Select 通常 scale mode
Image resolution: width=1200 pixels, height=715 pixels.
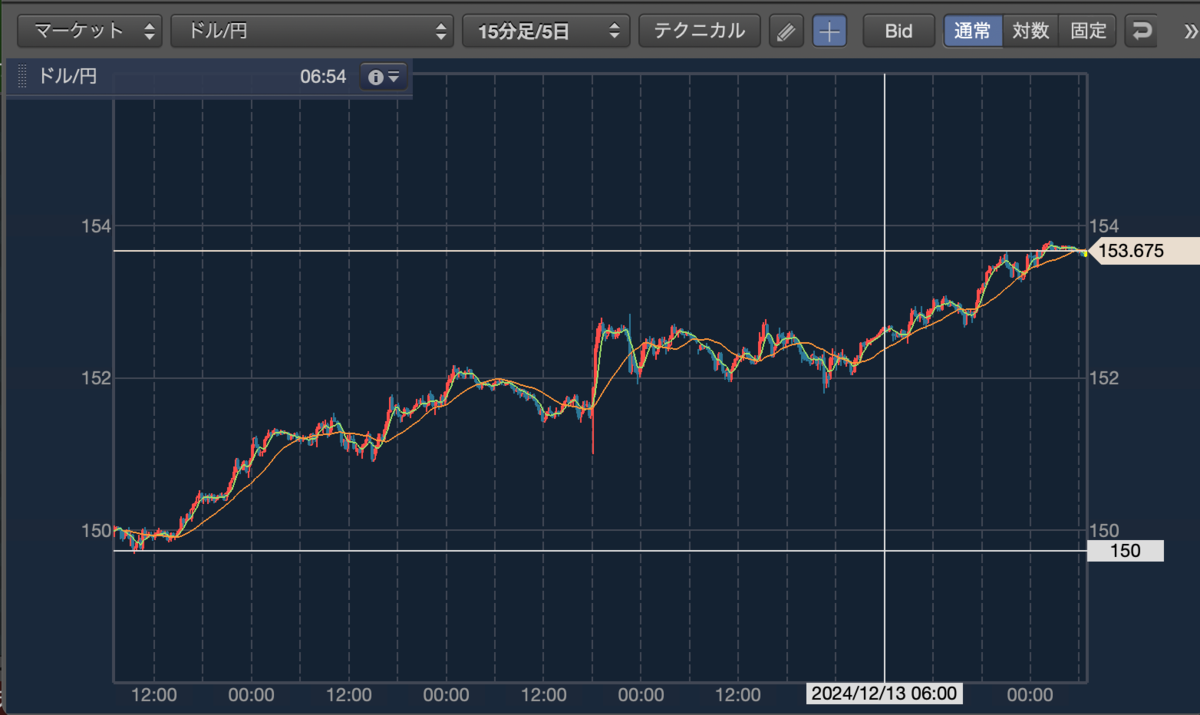971,31
